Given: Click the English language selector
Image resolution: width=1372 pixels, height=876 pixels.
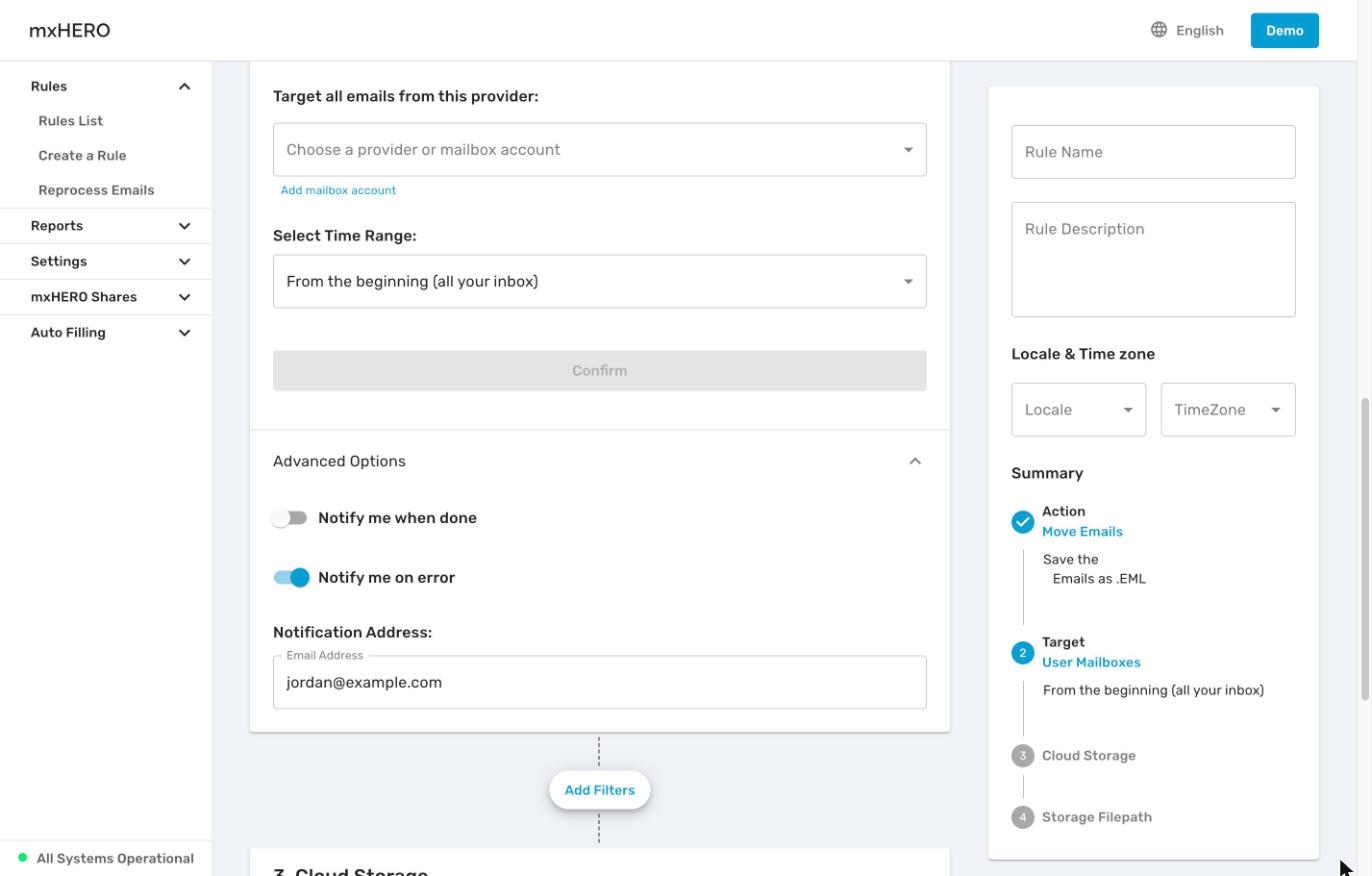Looking at the screenshot, I should click(1187, 30).
